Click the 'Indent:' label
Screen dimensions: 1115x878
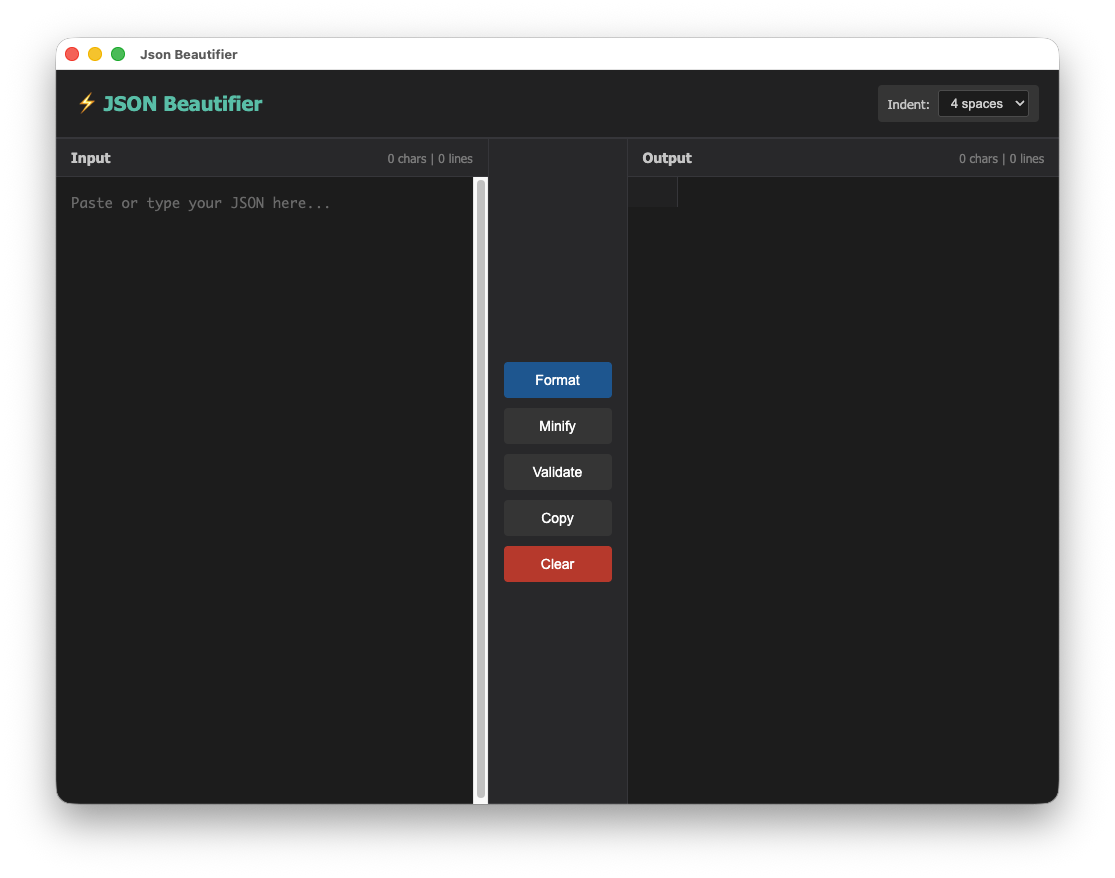coord(908,104)
